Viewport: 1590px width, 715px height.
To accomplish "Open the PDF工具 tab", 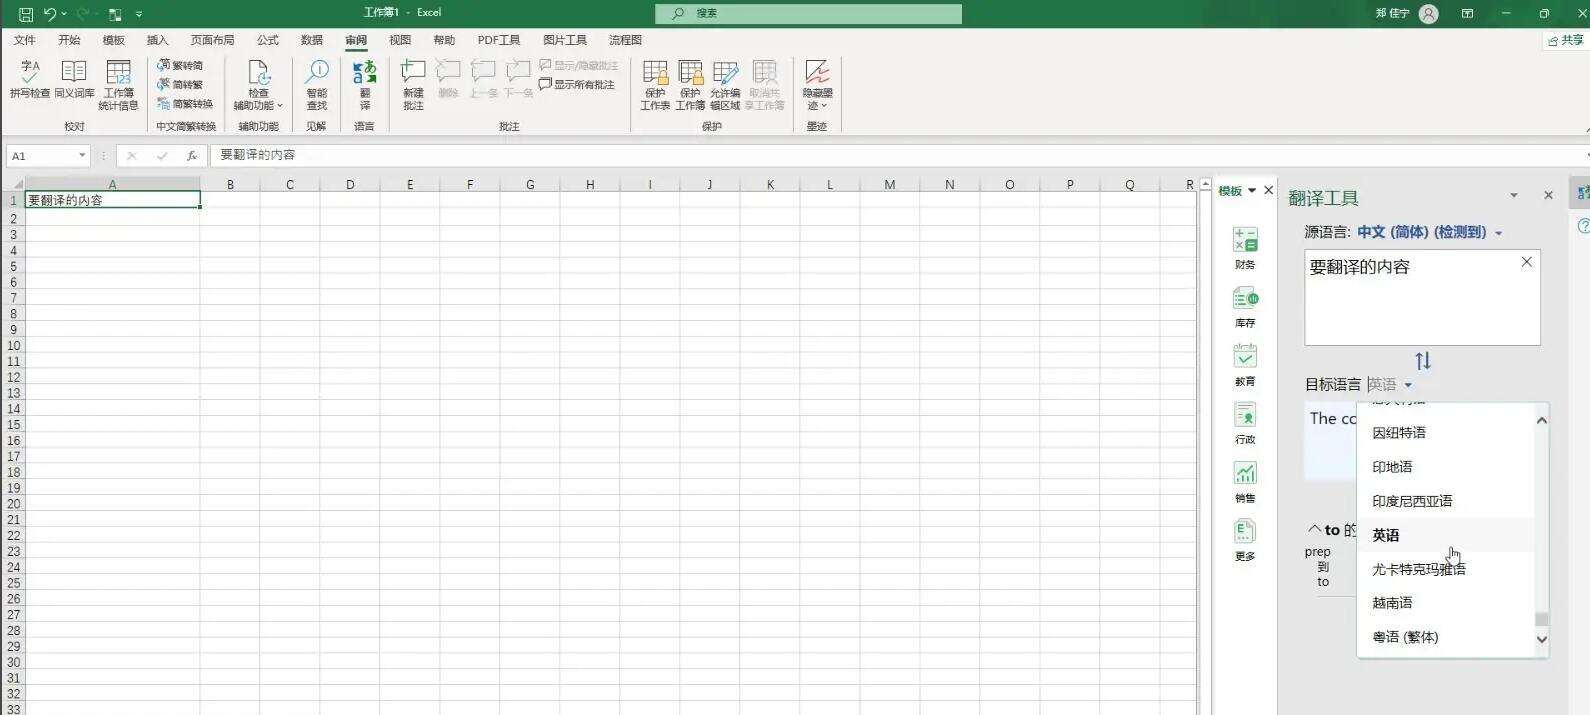I will tap(499, 40).
